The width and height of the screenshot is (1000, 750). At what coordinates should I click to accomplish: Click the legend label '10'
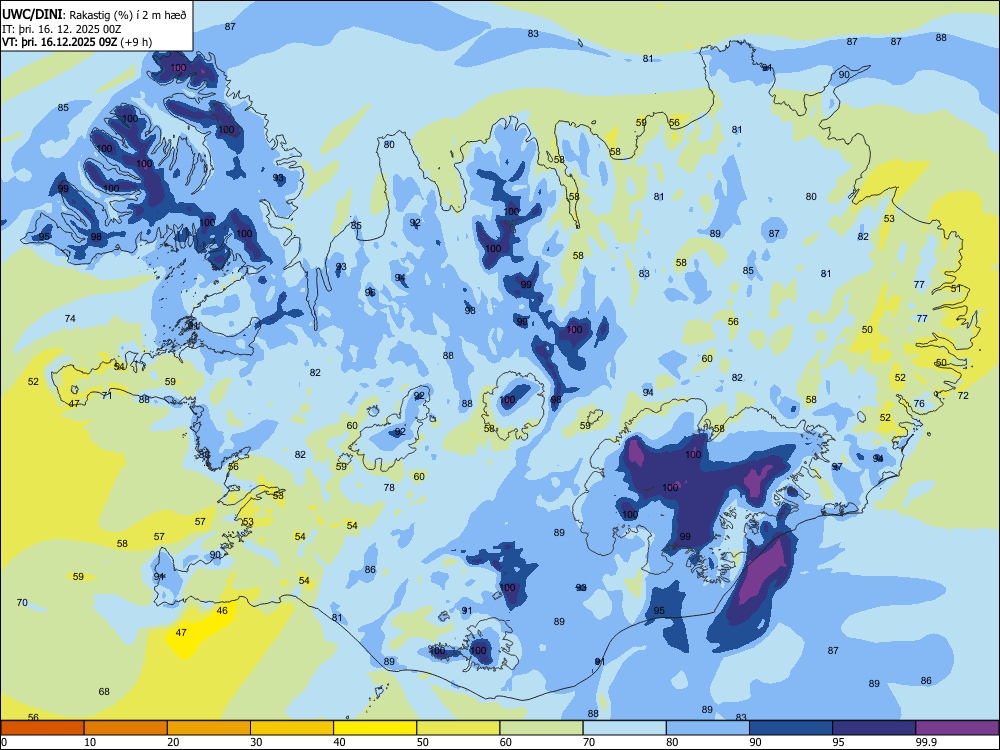pyautogui.click(x=90, y=742)
